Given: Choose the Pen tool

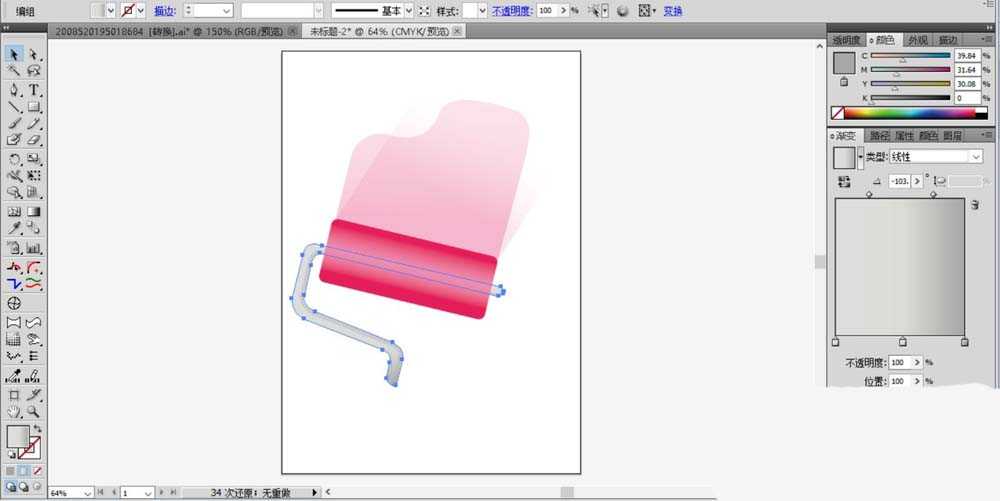Looking at the screenshot, I should [14, 90].
